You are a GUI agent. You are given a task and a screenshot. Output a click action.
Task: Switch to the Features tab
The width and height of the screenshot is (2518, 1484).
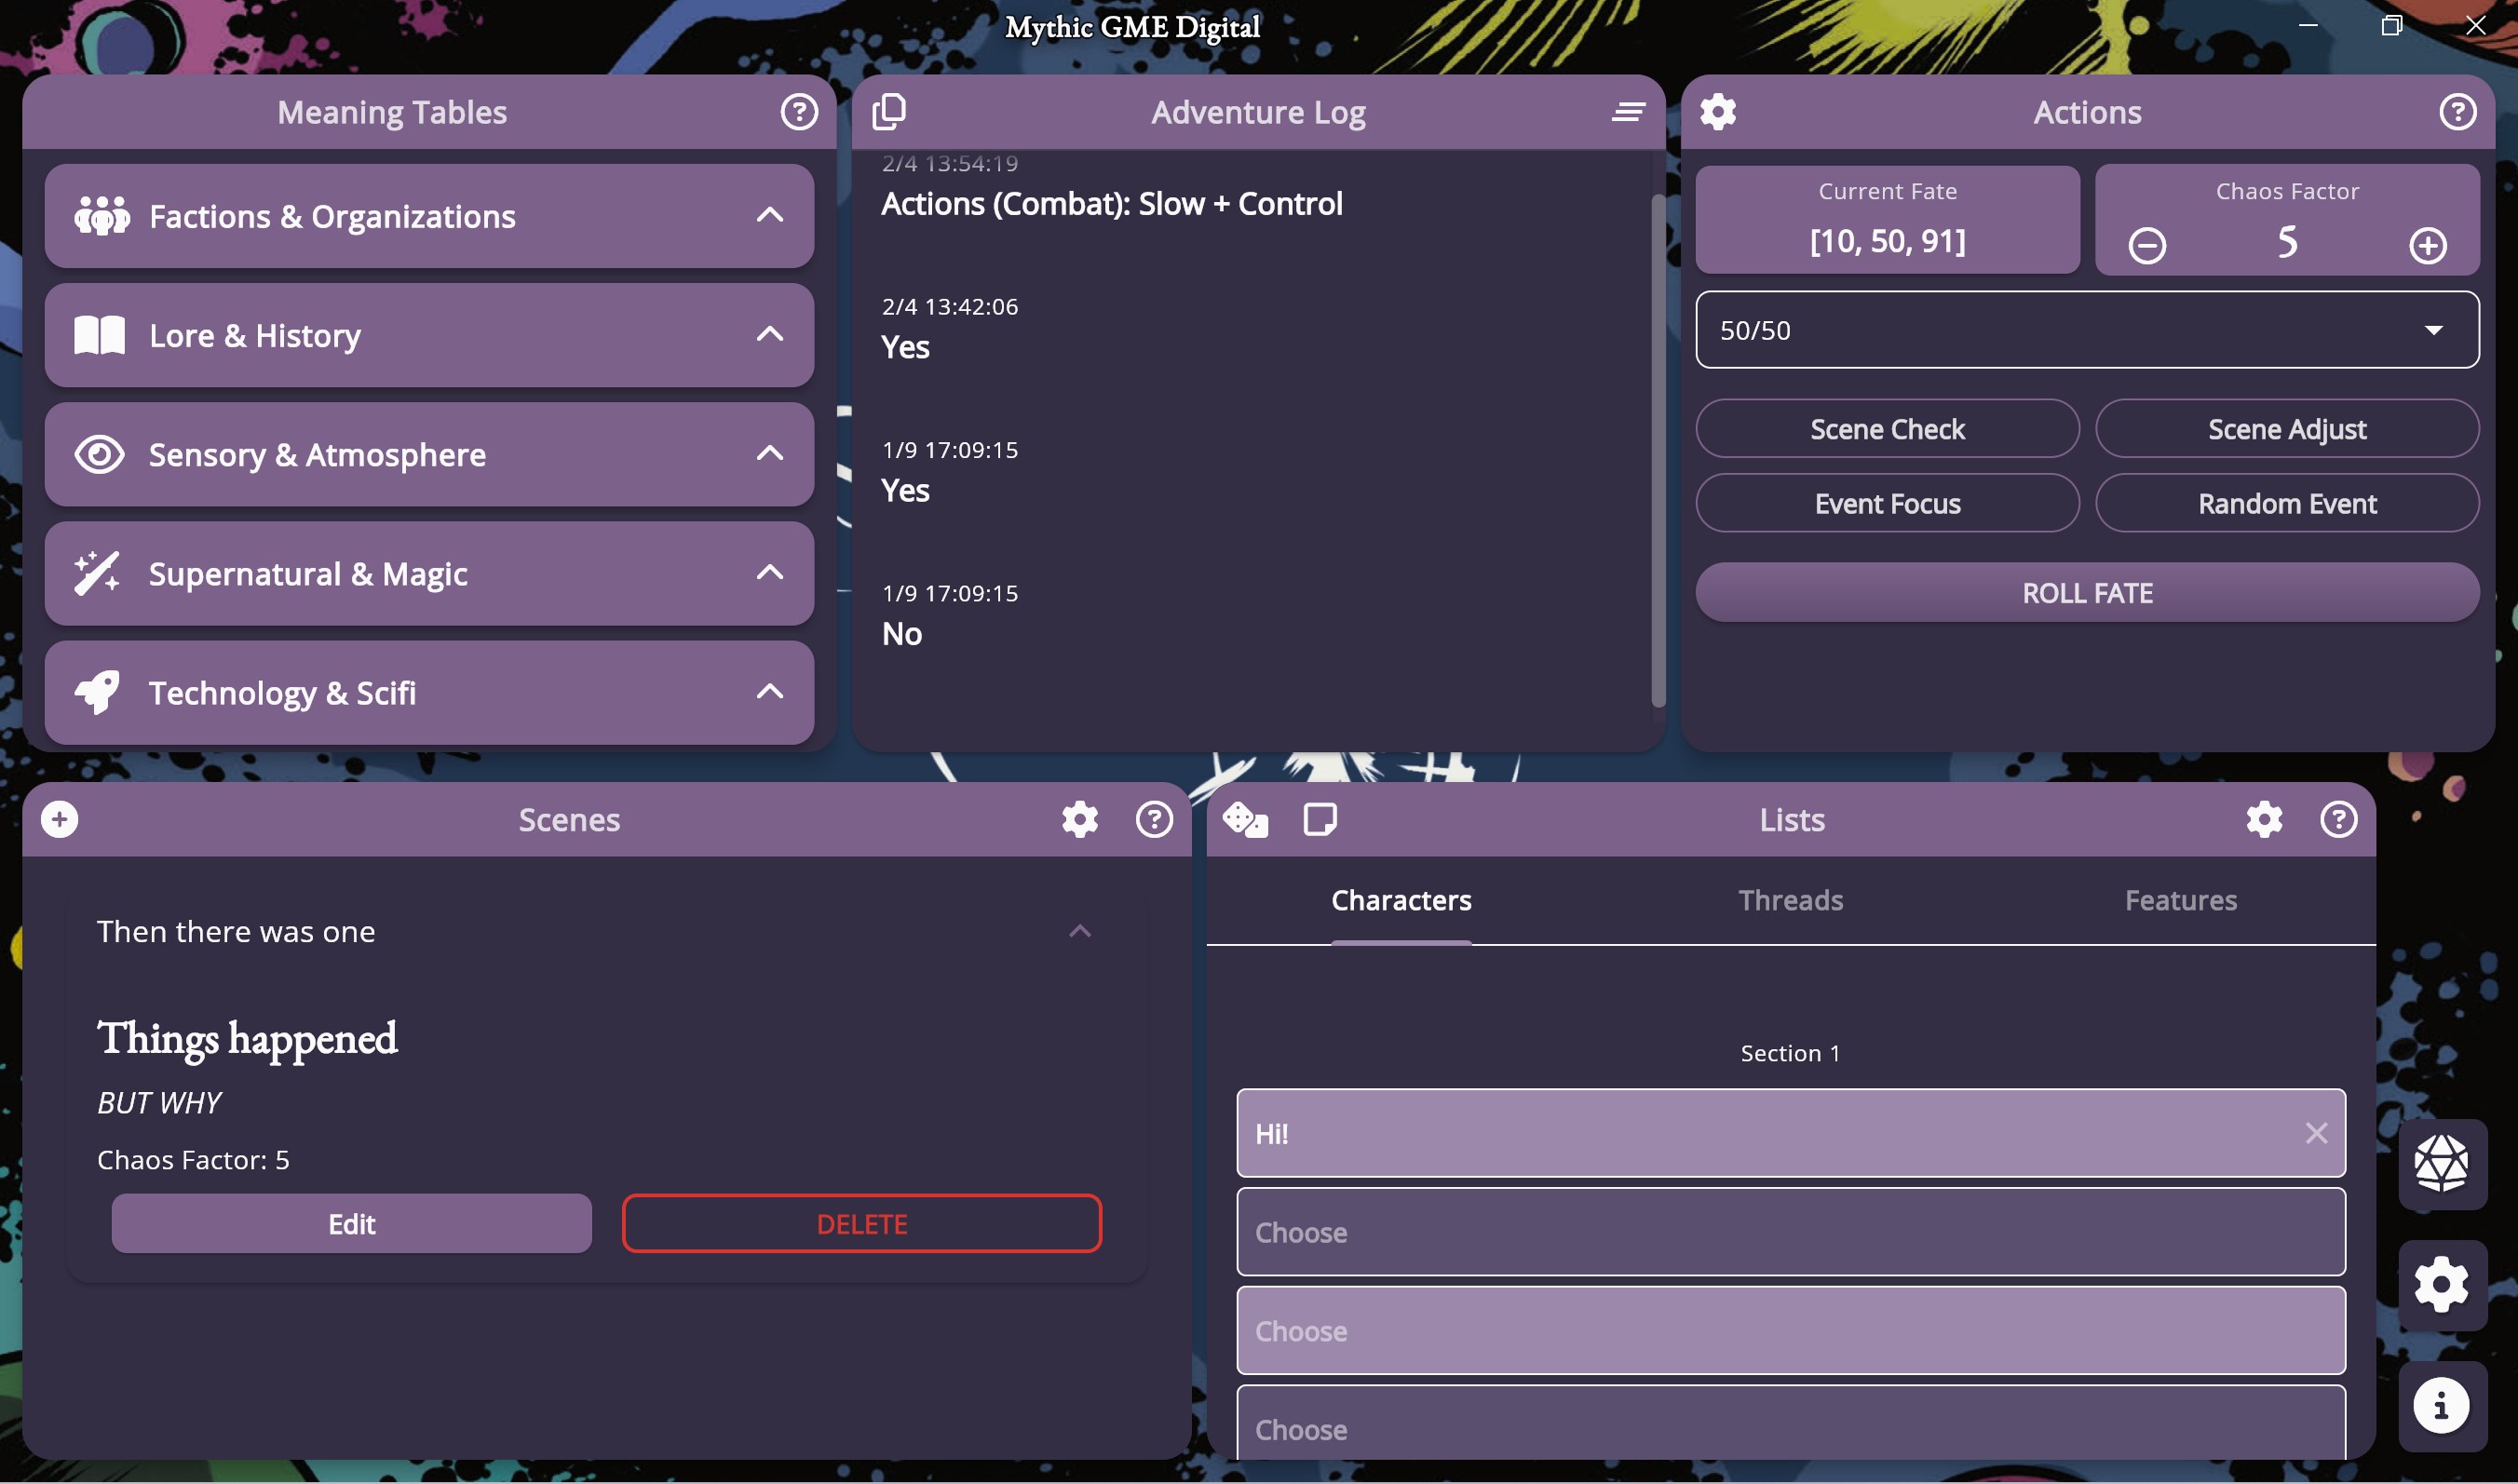[x=2181, y=899]
